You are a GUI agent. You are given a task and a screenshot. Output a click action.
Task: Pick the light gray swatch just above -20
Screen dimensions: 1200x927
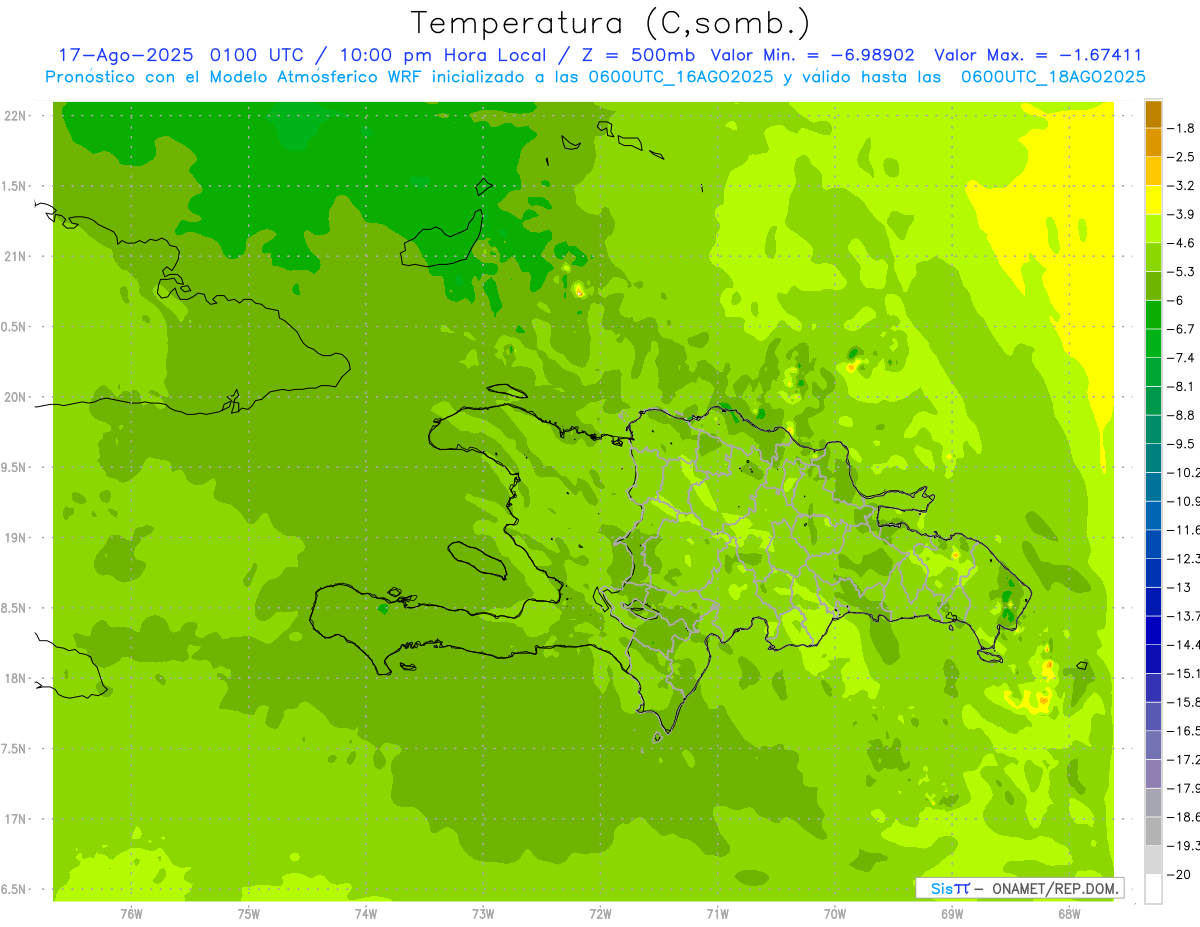(1153, 860)
